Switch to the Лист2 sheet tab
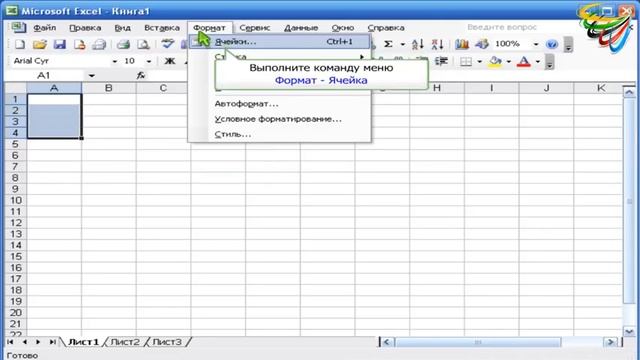 click(125, 342)
